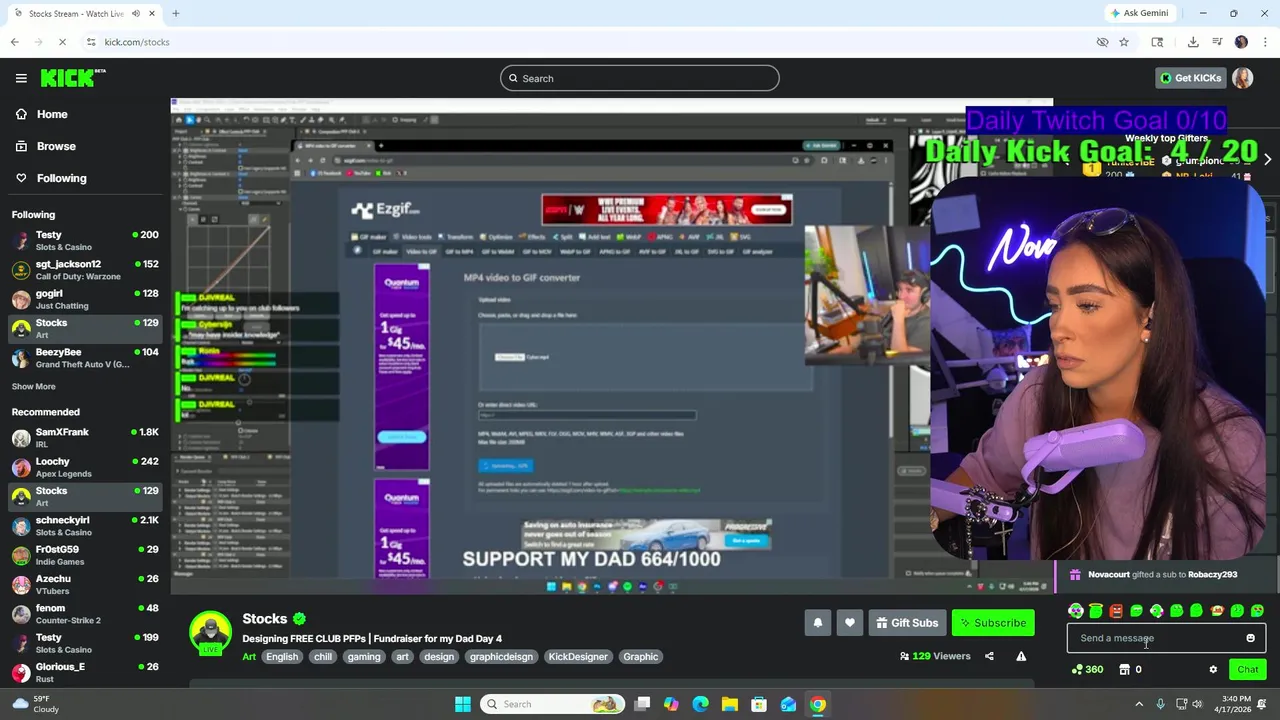1280x720 pixels.
Task: Click the Stocks verified checkmark badge
Action: [299, 619]
